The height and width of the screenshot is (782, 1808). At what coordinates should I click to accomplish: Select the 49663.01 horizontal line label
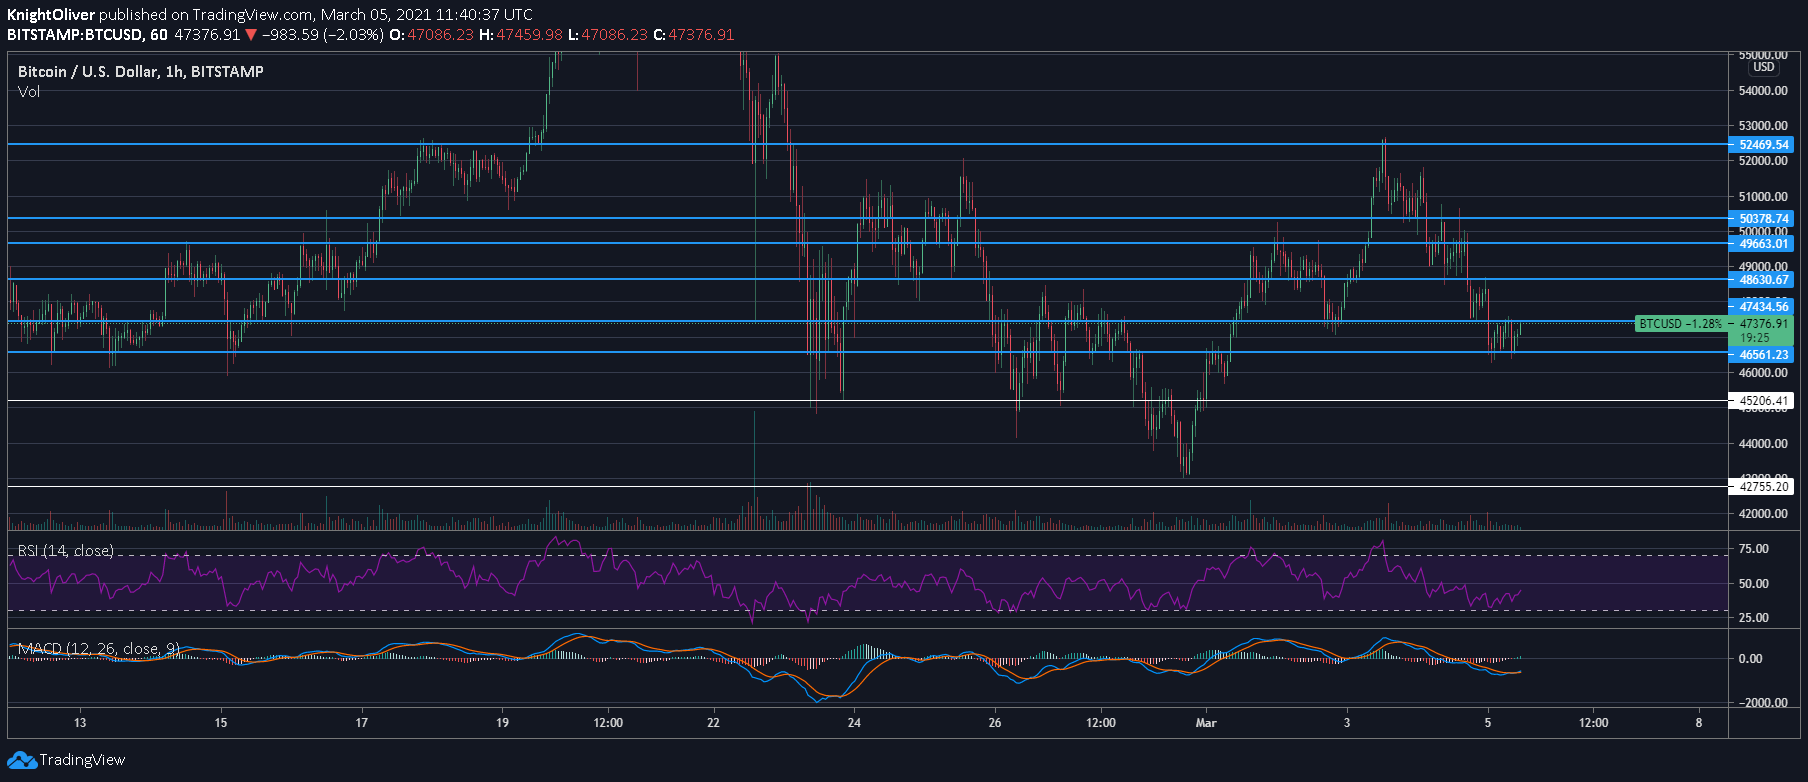(x=1761, y=244)
